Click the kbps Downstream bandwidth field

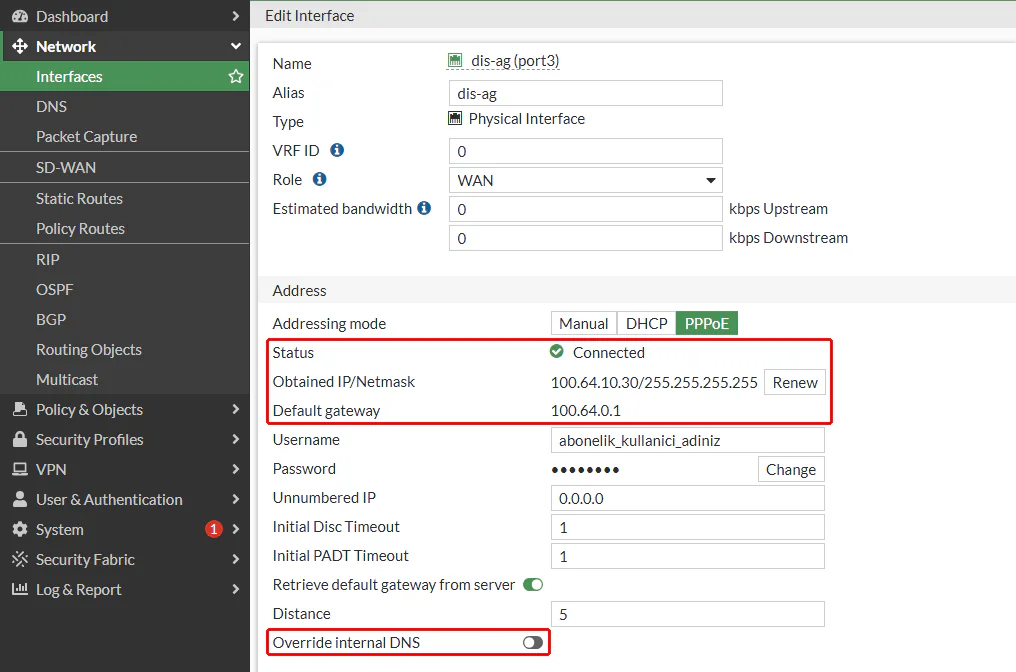click(586, 238)
